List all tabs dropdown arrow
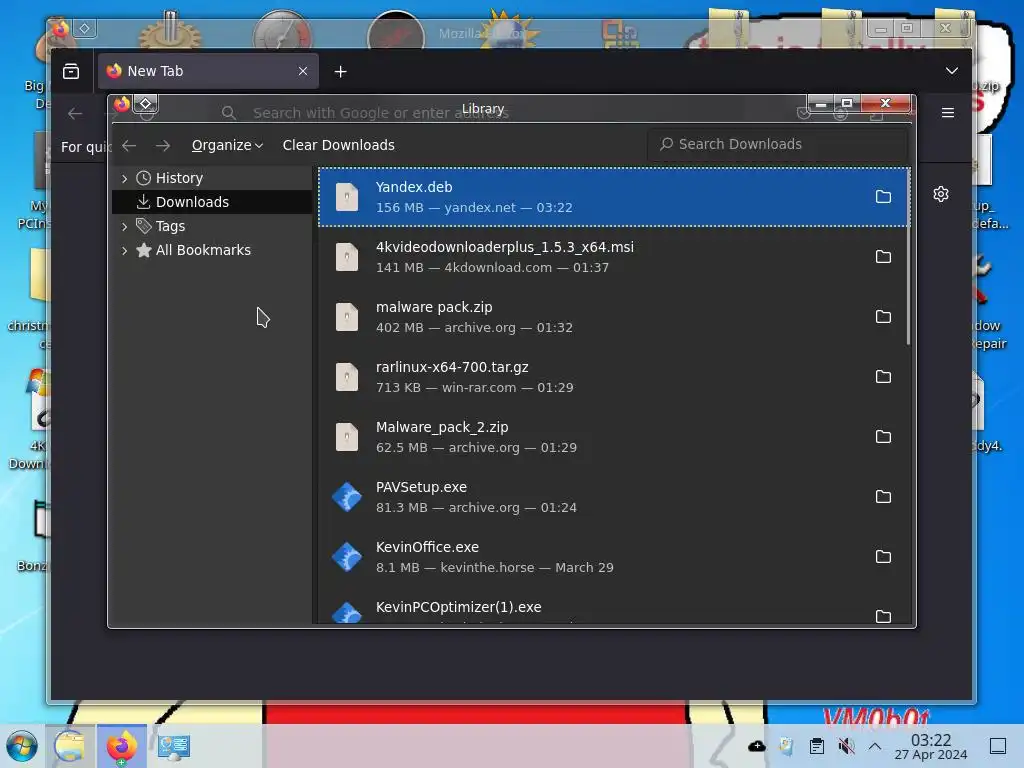 point(952,71)
